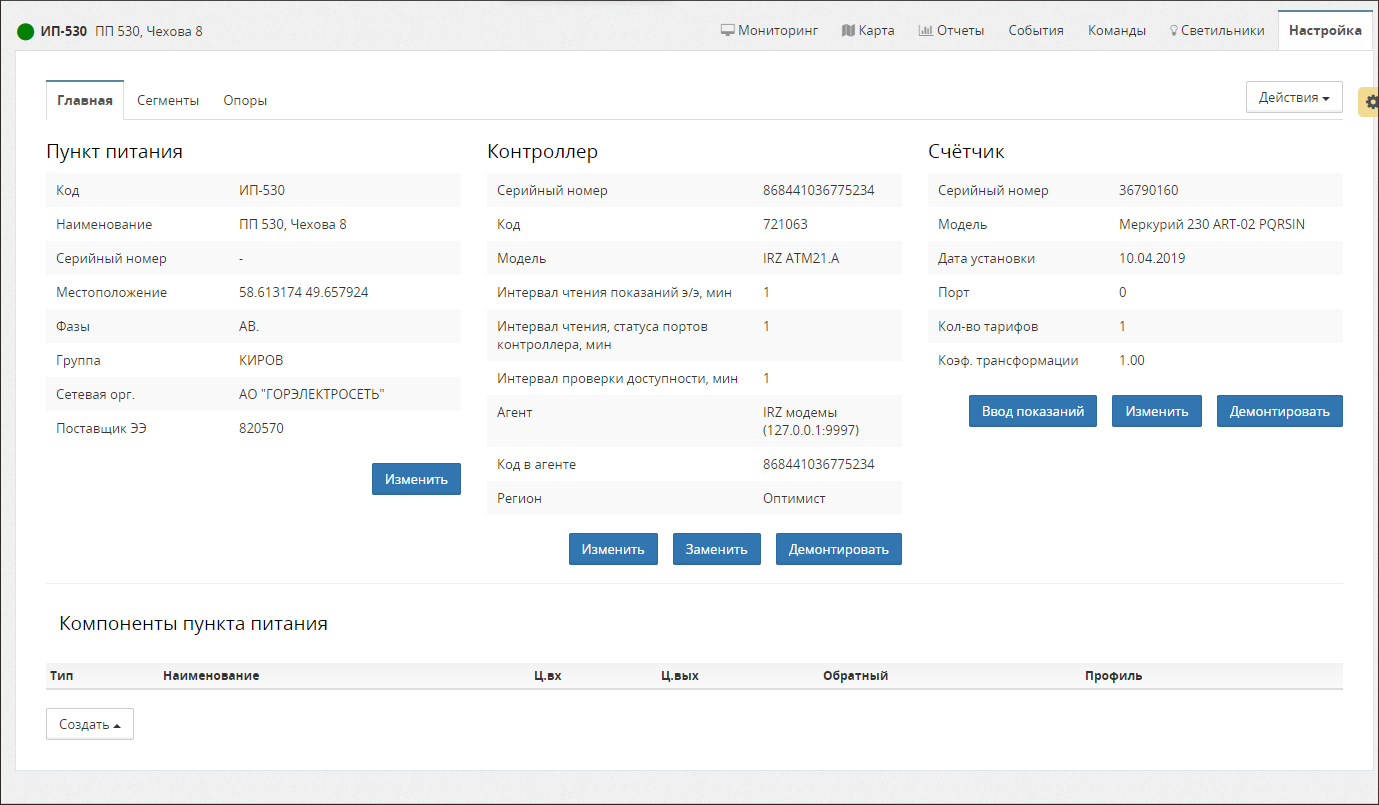Click Изменить under Пункт питания
1379x805 pixels.
[416, 479]
